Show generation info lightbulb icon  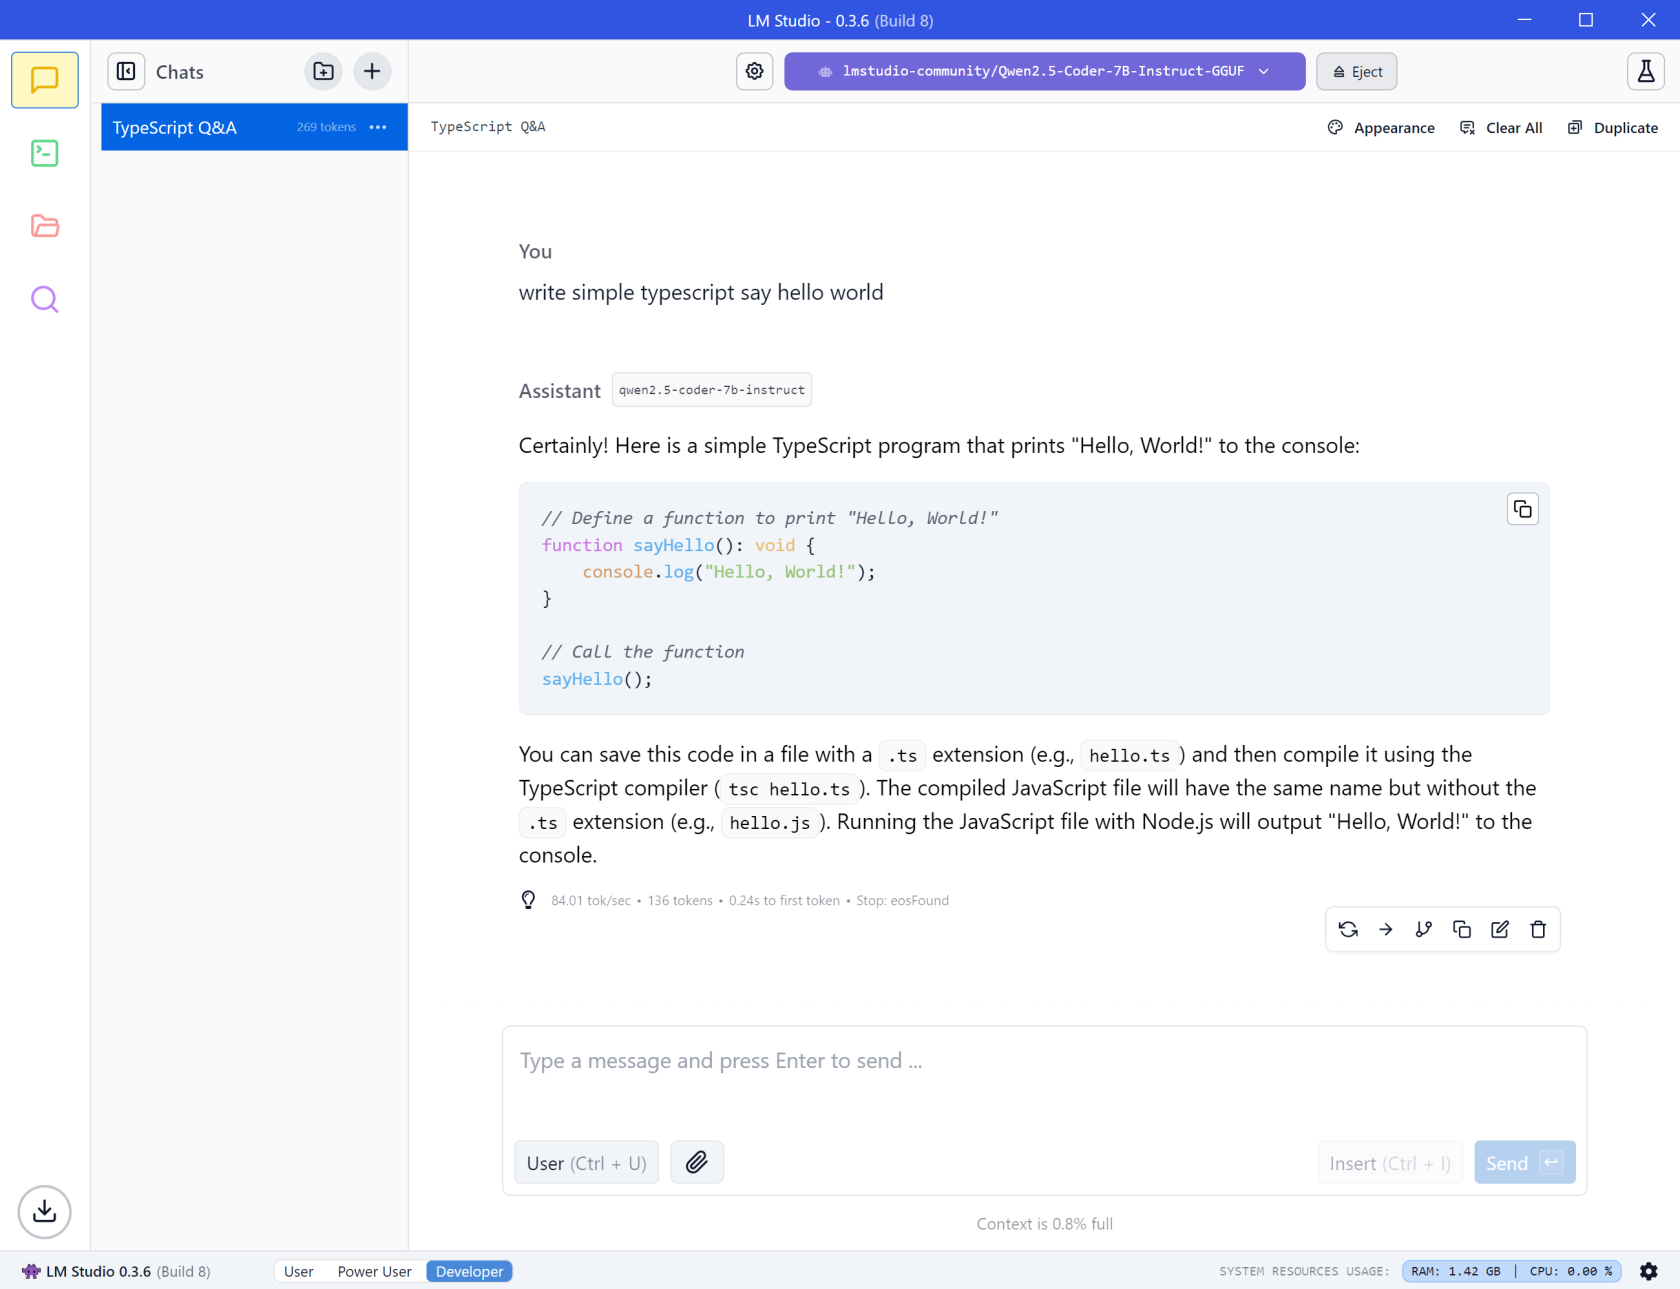pyautogui.click(x=529, y=900)
